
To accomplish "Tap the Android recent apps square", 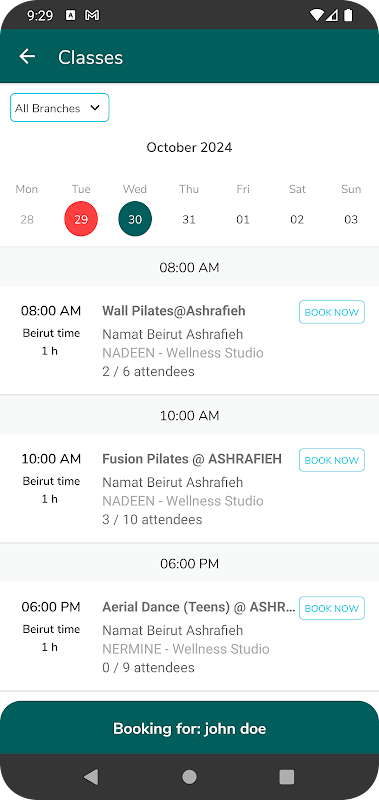I will (287, 777).
